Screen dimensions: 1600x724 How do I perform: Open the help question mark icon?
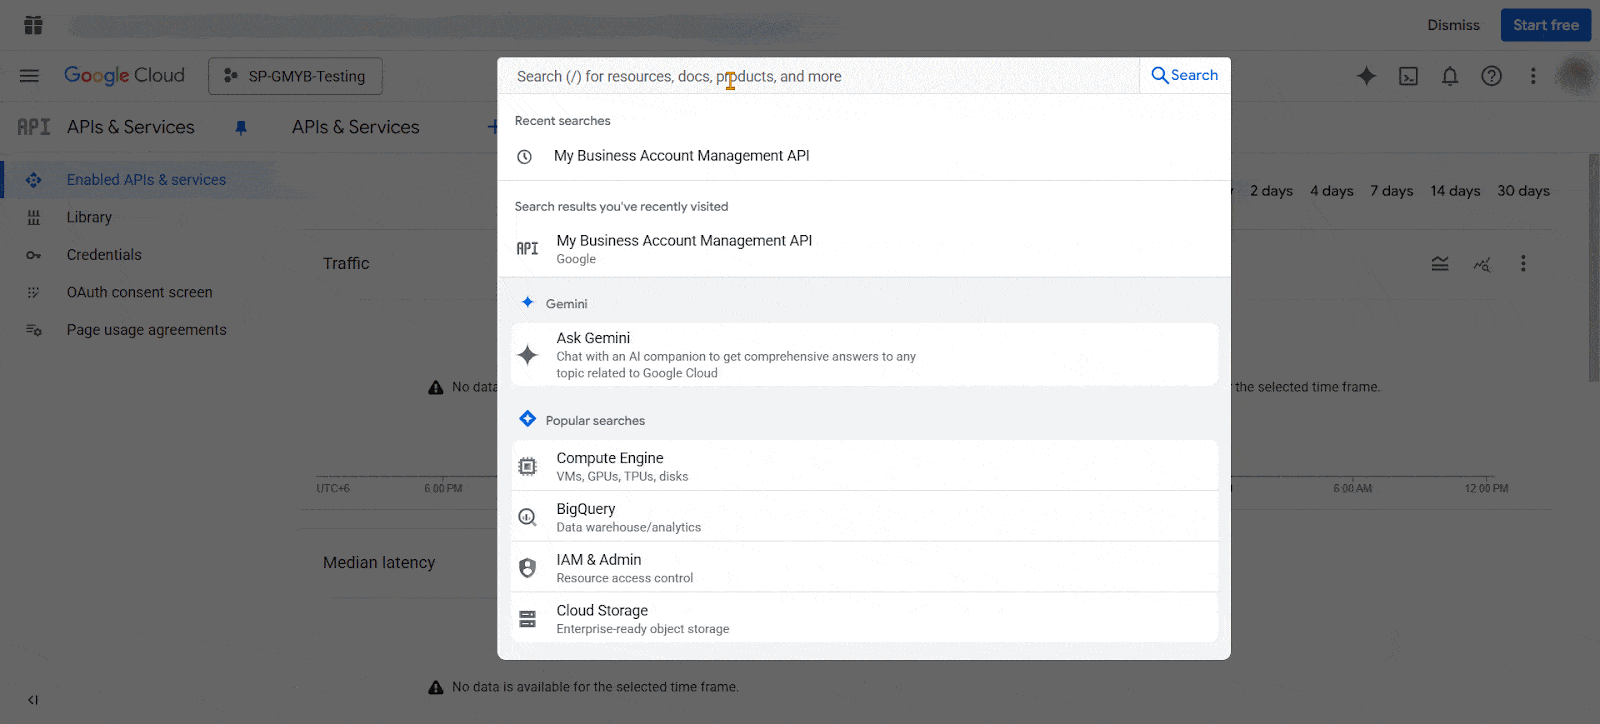pyautogui.click(x=1491, y=76)
